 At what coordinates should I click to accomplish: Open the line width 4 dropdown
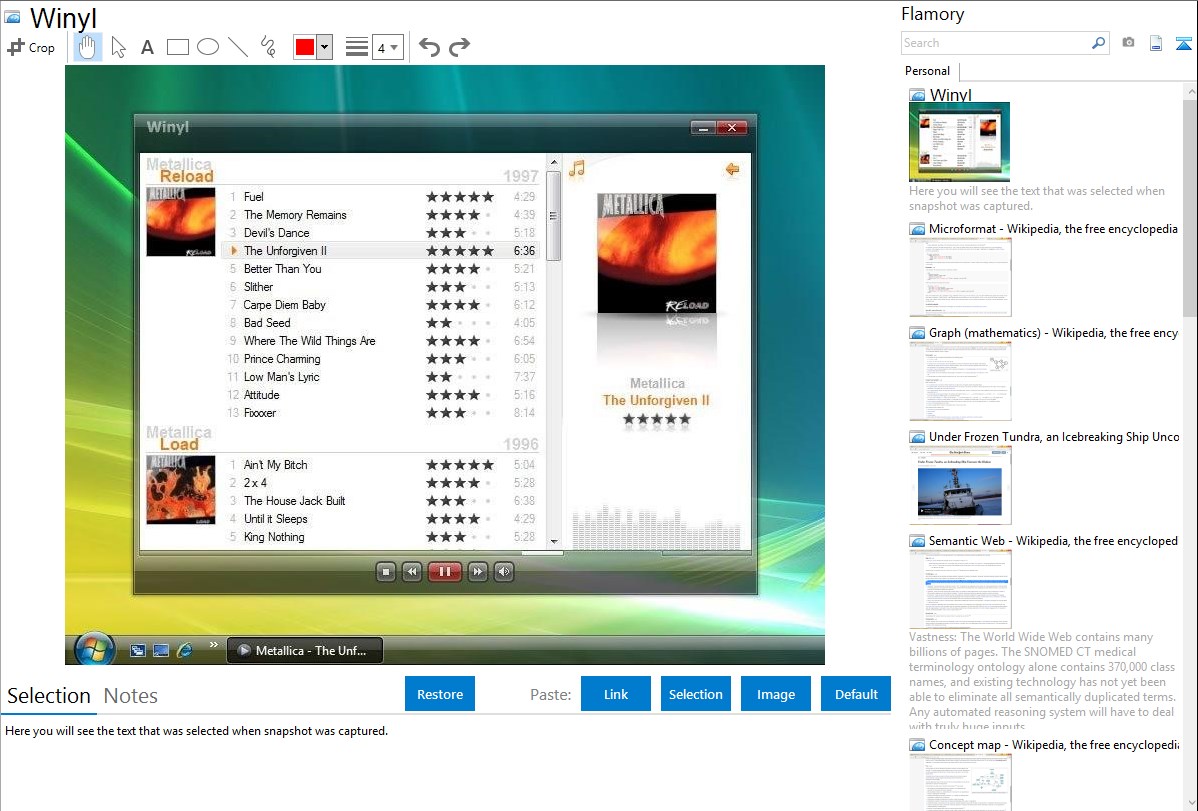(388, 47)
